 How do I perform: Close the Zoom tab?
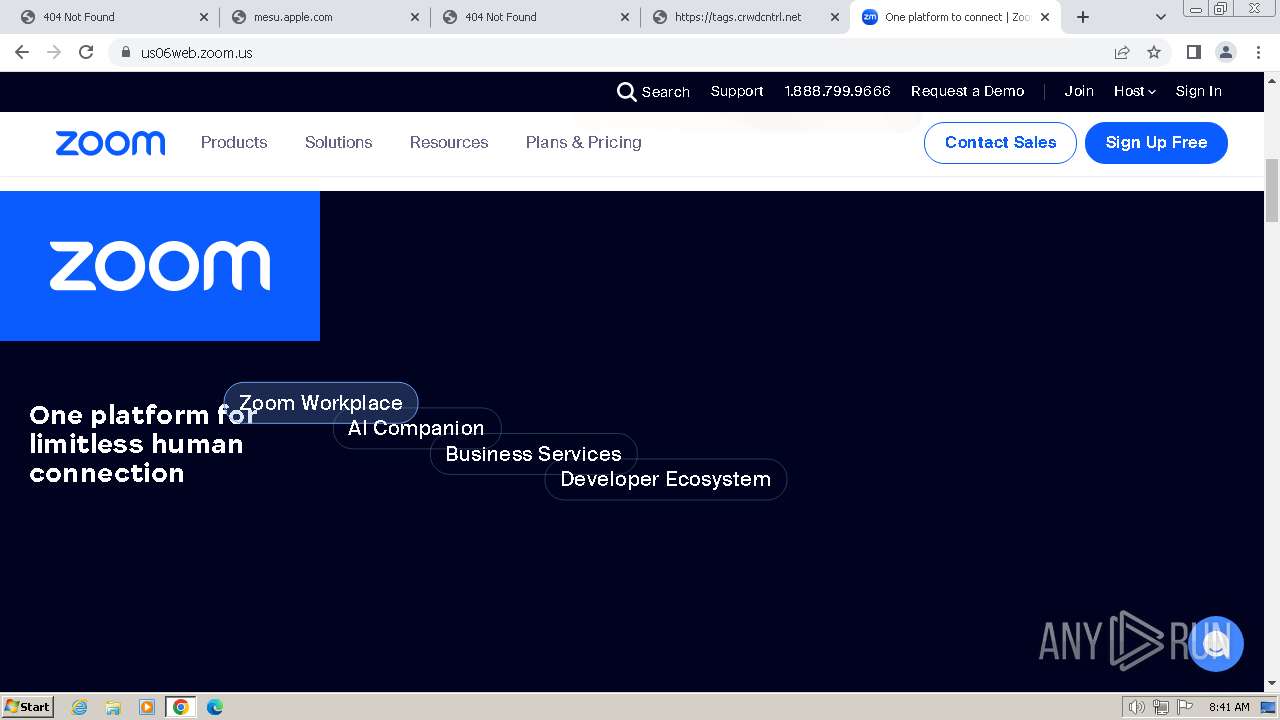(1045, 17)
